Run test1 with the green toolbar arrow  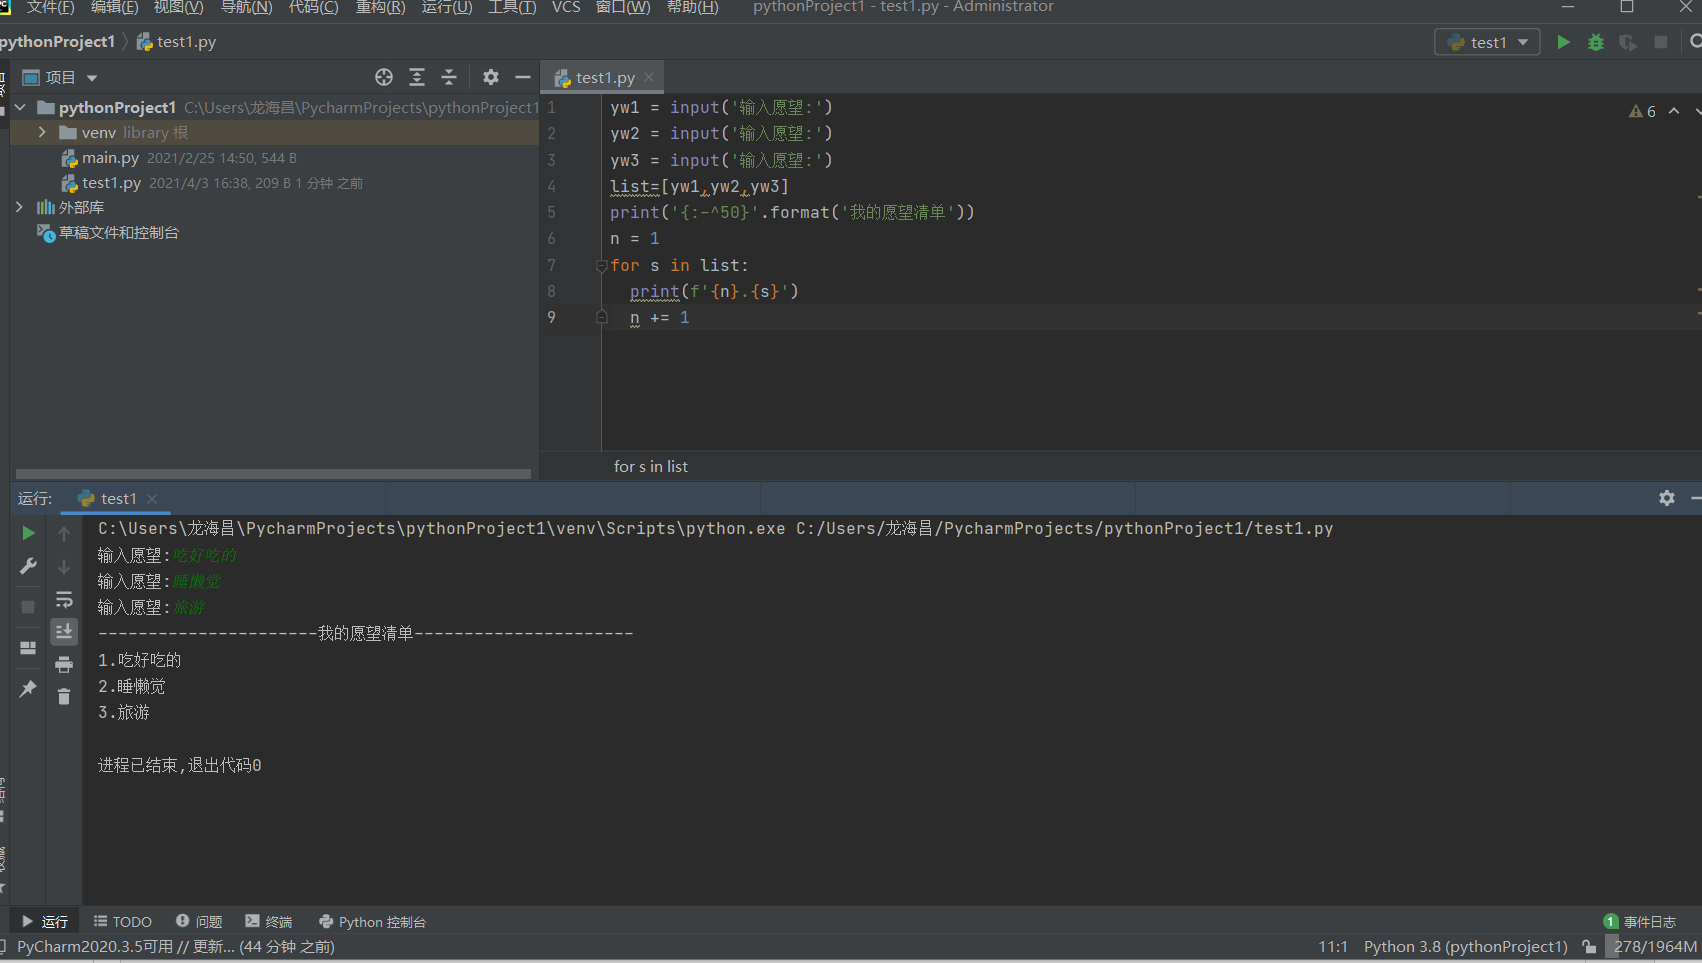click(x=1563, y=42)
